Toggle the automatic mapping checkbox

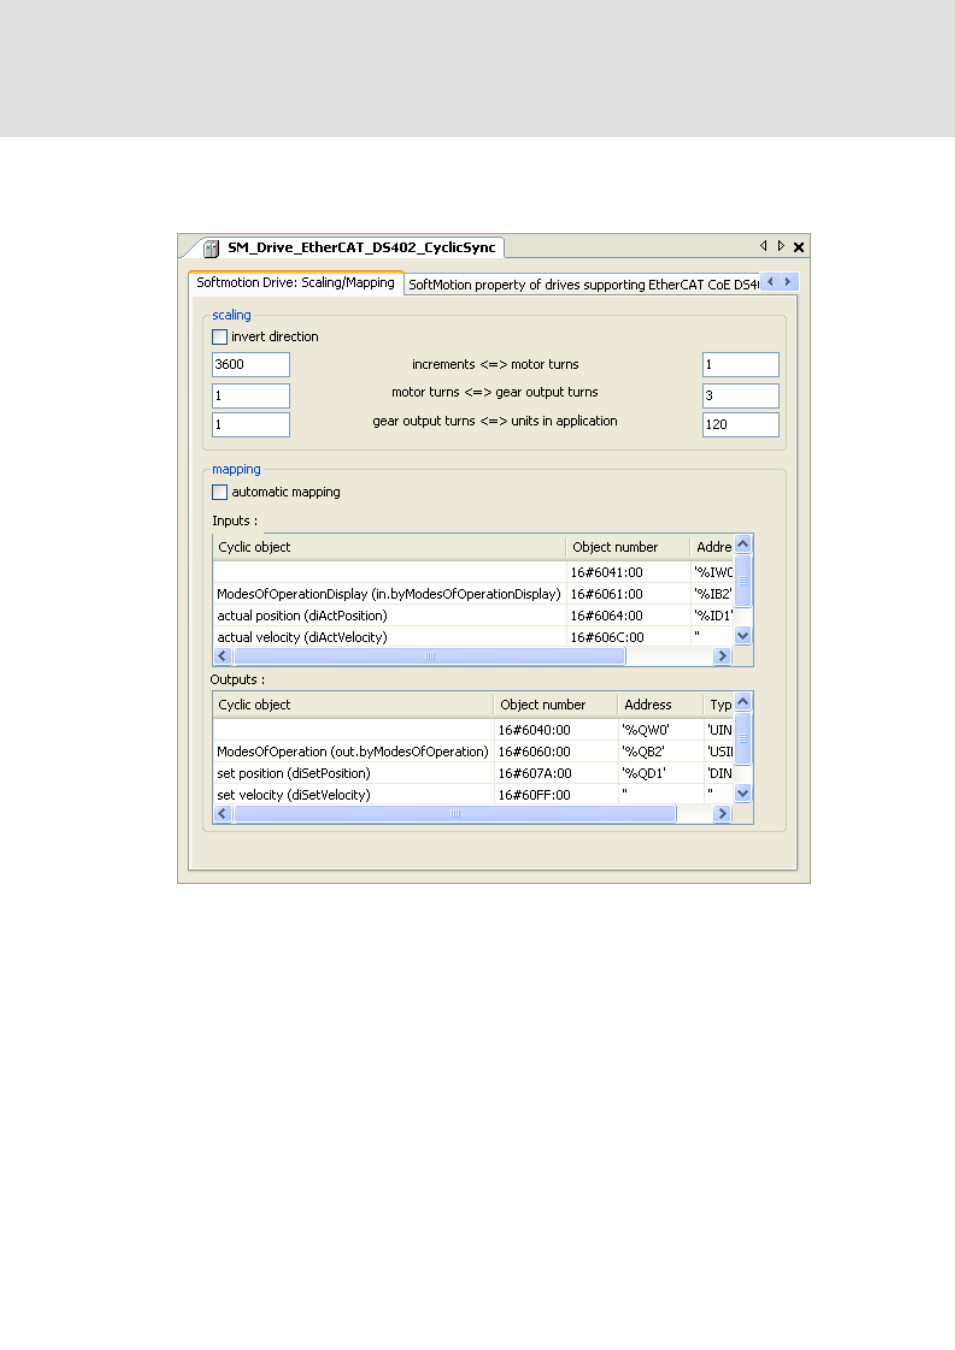[220, 492]
